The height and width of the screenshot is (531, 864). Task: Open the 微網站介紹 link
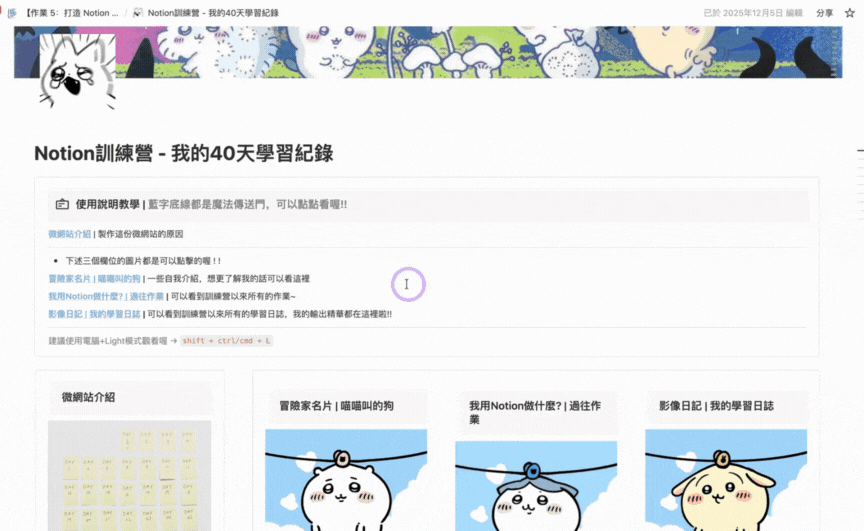69,234
